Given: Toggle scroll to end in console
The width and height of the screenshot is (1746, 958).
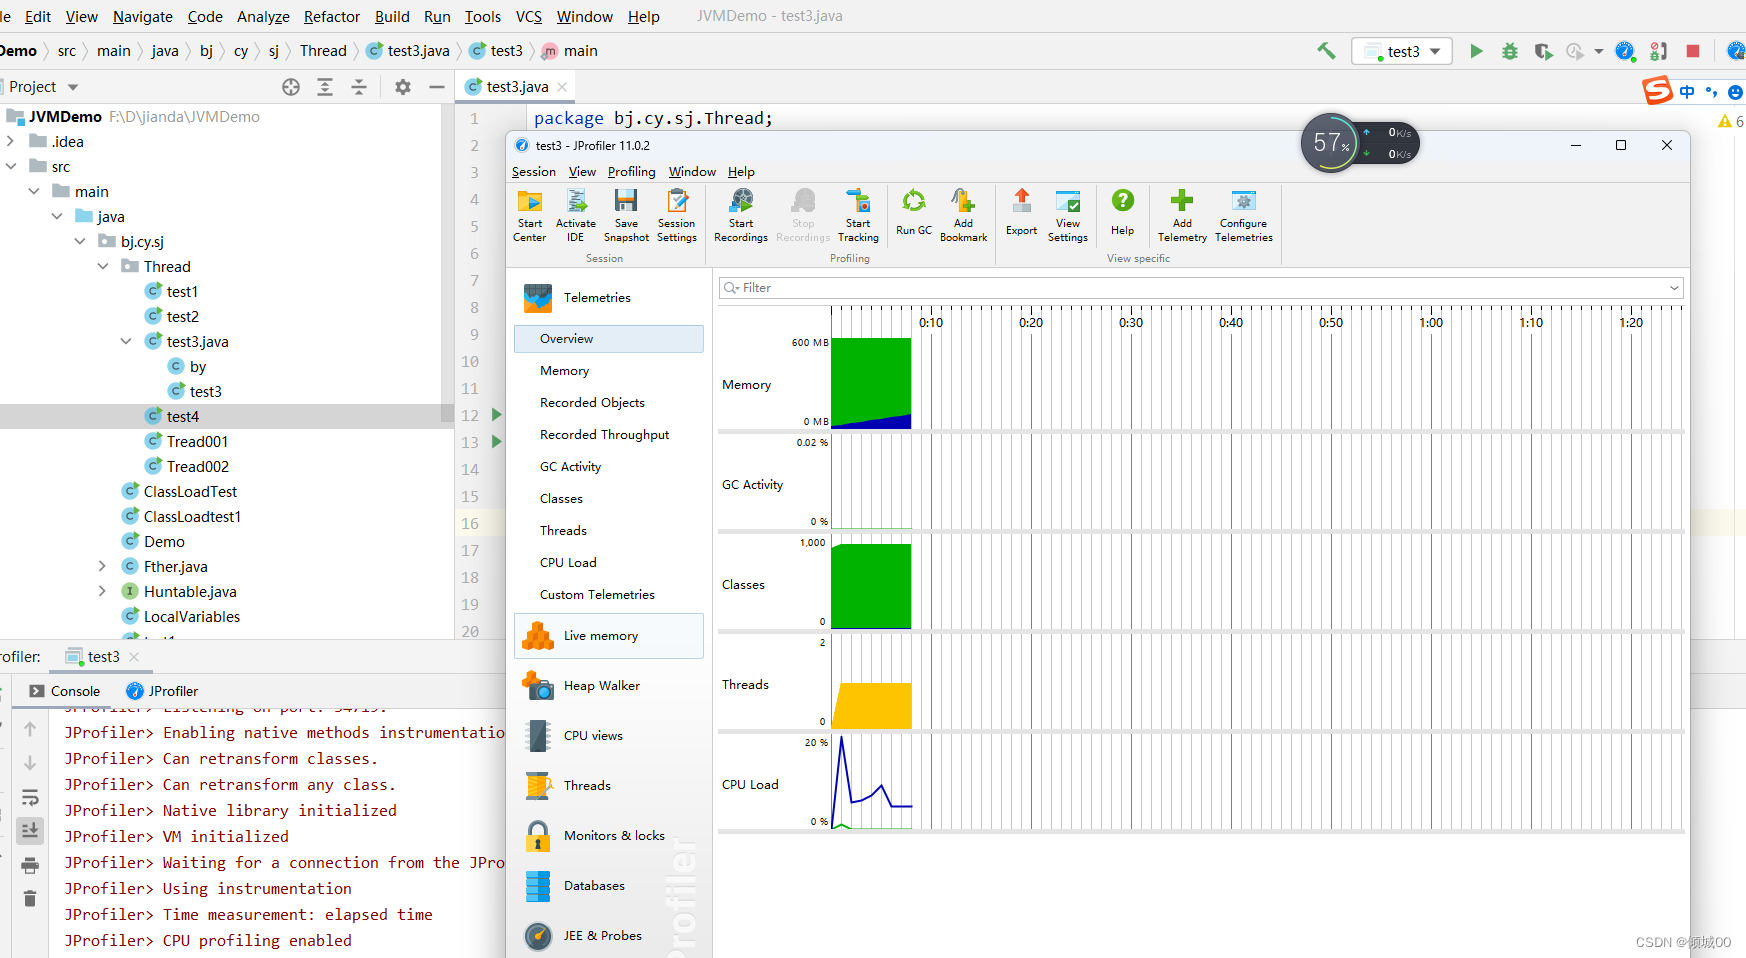Looking at the screenshot, I should pos(30,830).
